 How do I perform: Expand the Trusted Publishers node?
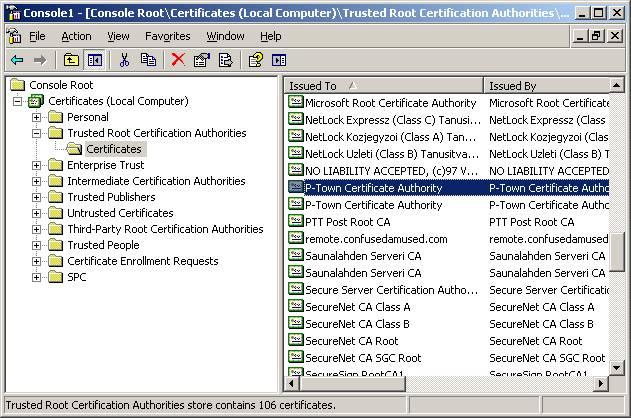point(36,197)
